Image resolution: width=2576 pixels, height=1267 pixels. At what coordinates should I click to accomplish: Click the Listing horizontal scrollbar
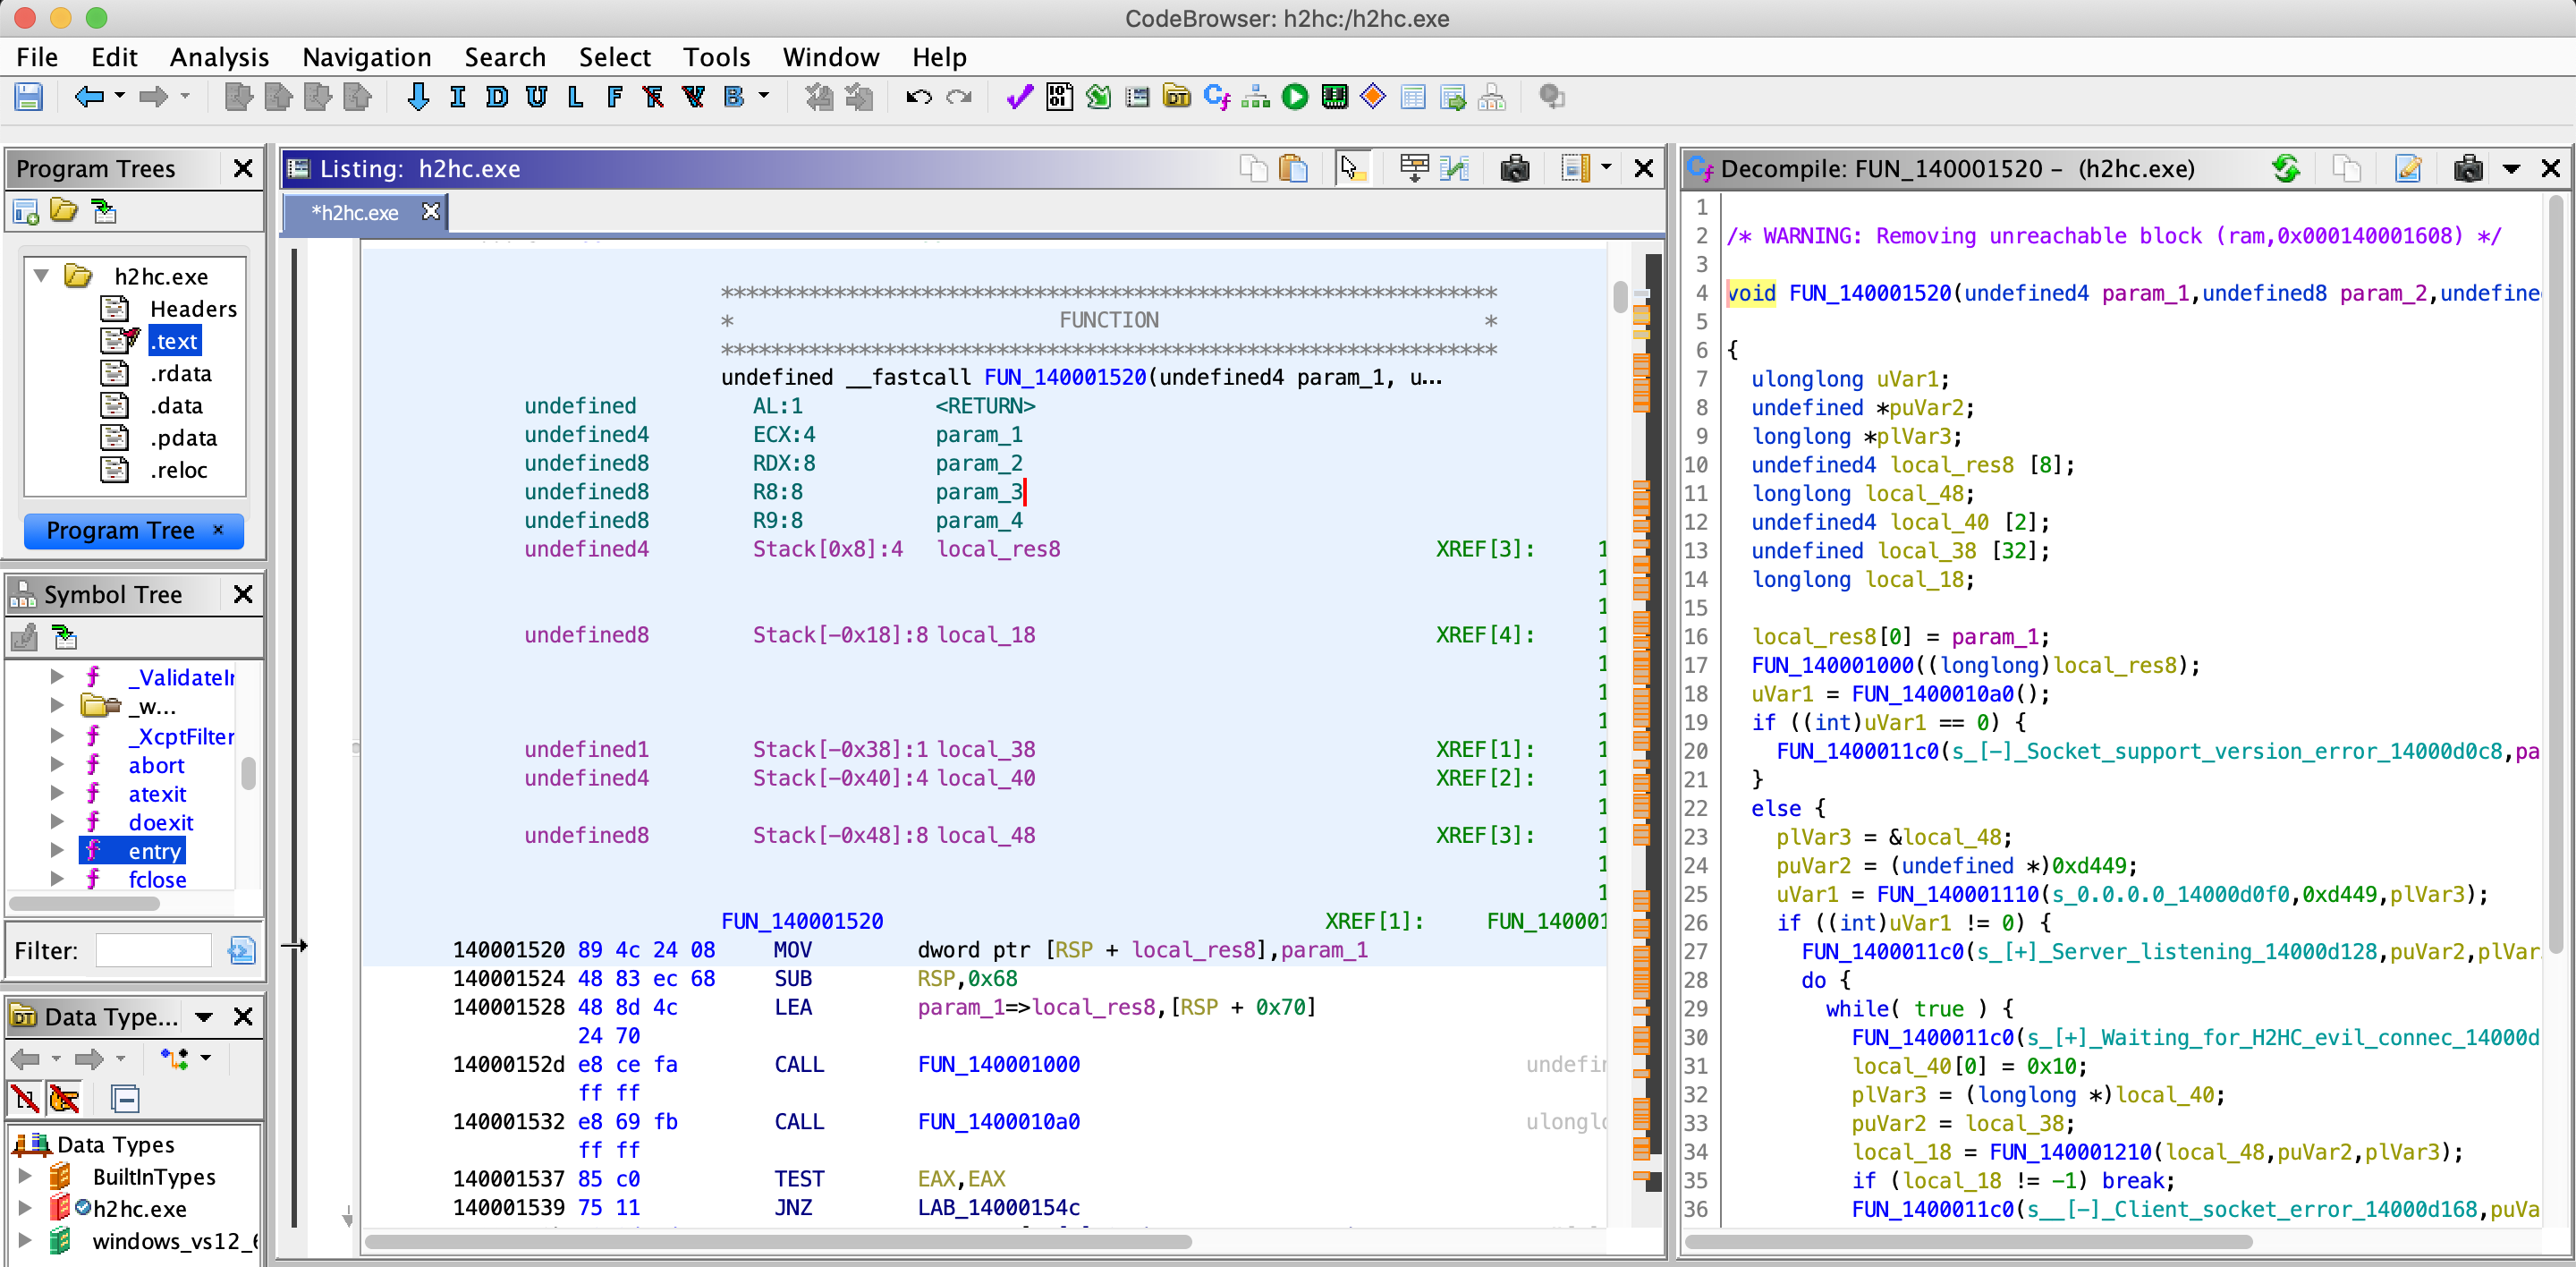pyautogui.click(x=778, y=1241)
